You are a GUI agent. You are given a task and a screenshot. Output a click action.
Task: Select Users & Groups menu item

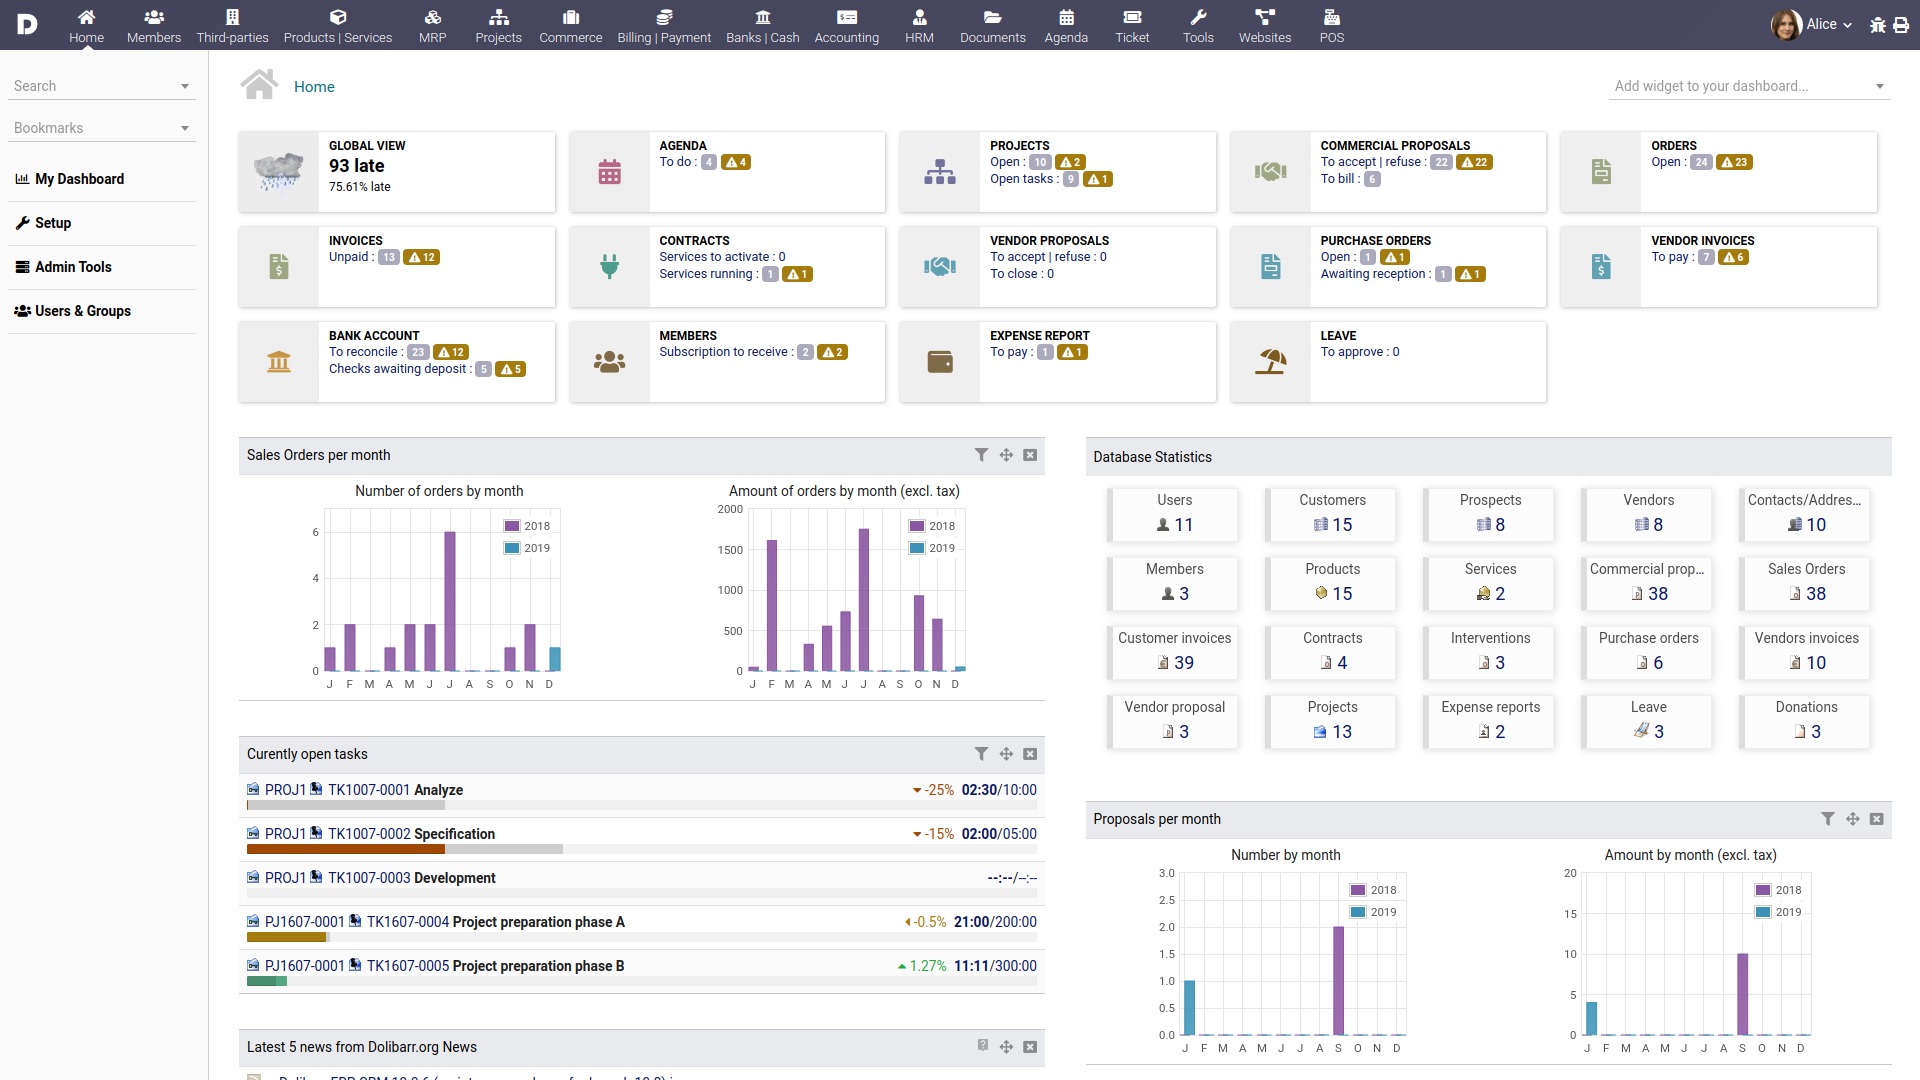click(x=83, y=311)
